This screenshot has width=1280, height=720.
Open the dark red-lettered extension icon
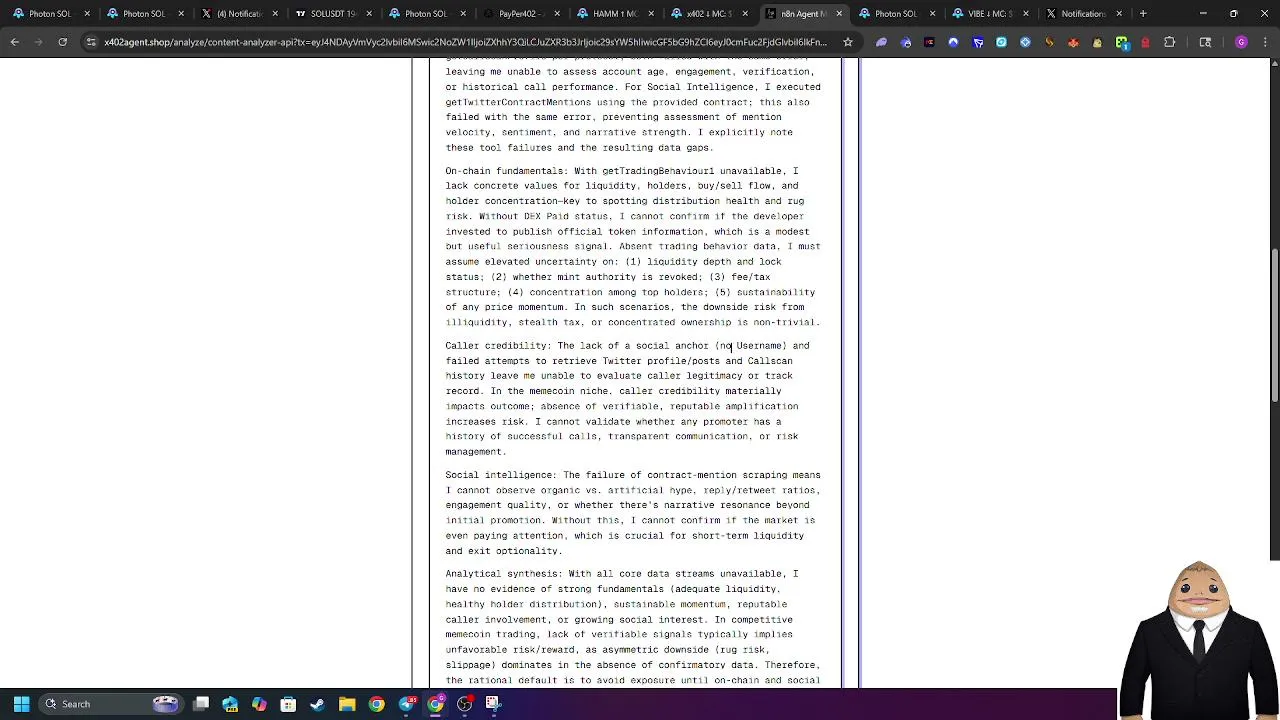coord(929,42)
